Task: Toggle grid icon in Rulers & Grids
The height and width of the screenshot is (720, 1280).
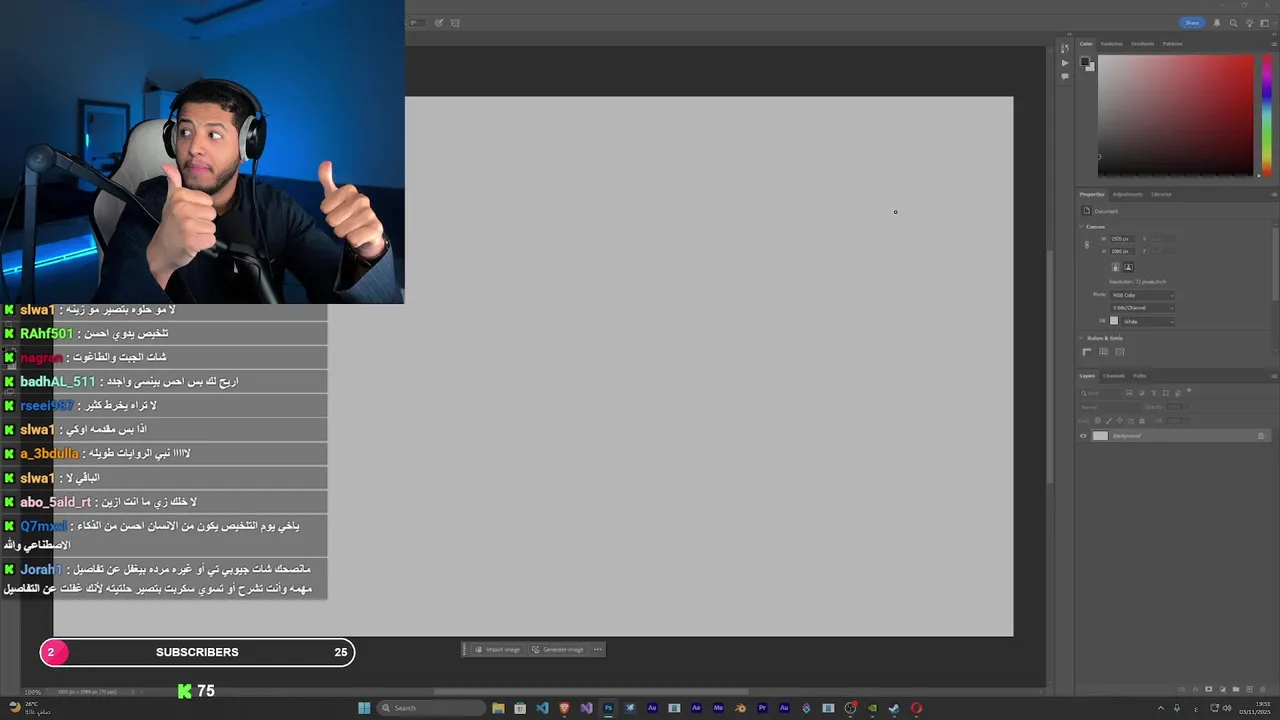Action: click(1103, 352)
